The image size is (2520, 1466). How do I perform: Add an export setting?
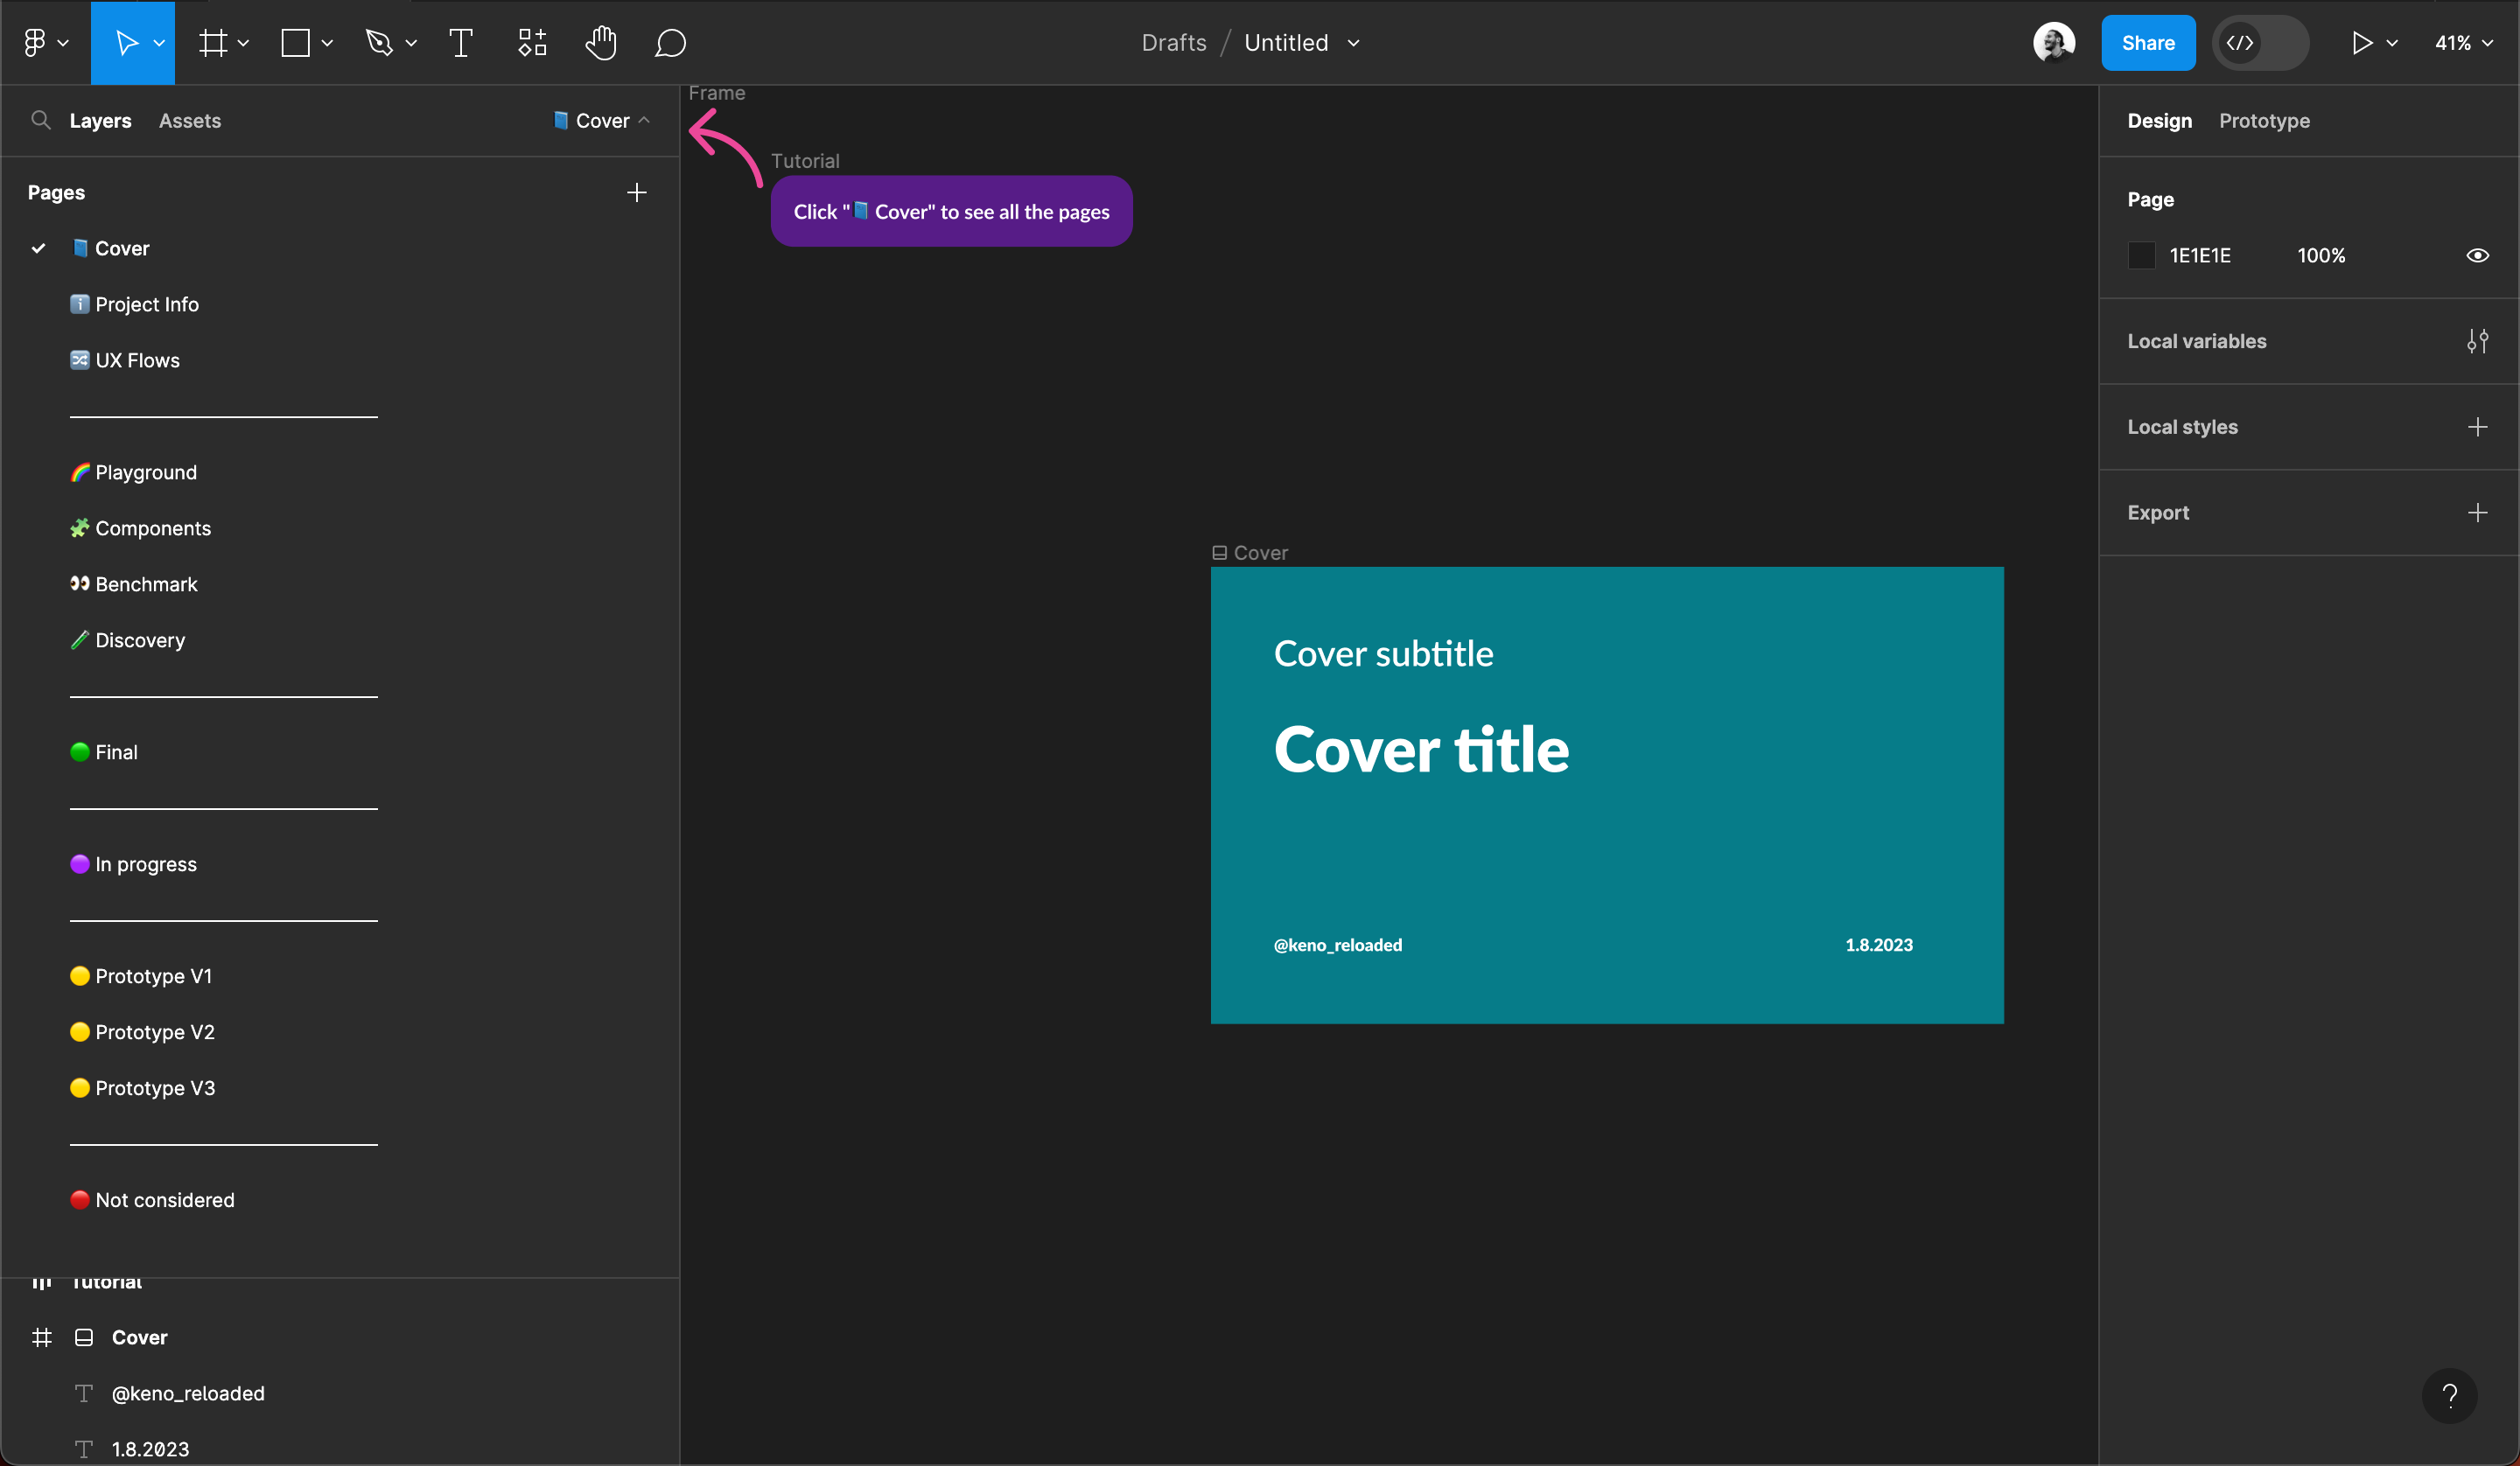coord(2477,513)
